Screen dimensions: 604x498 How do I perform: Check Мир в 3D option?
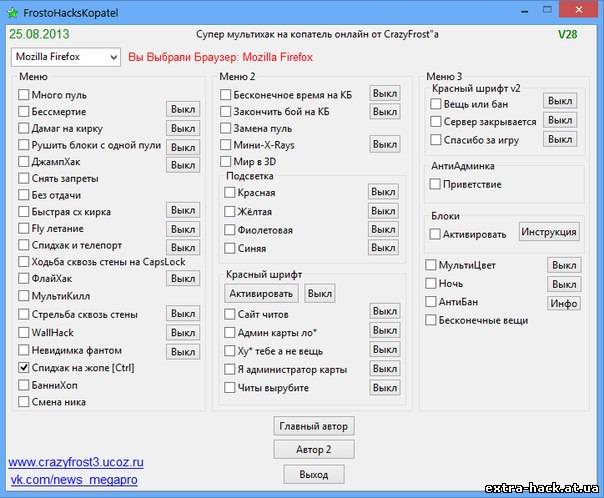coord(225,161)
